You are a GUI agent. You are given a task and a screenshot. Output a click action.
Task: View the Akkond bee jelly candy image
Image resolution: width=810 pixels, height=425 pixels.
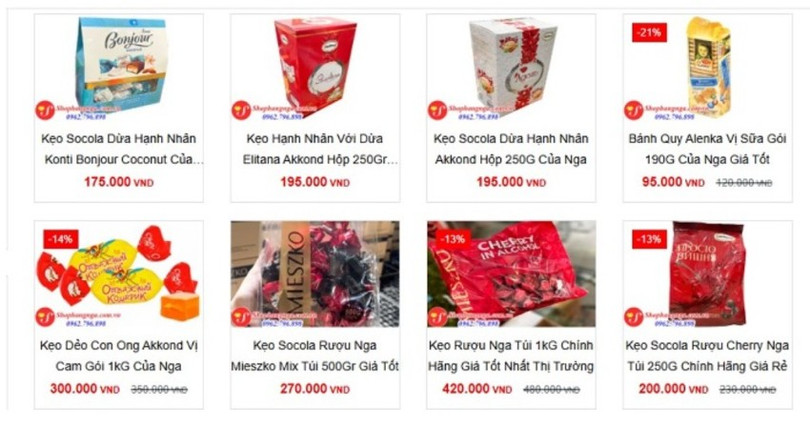pos(119,274)
